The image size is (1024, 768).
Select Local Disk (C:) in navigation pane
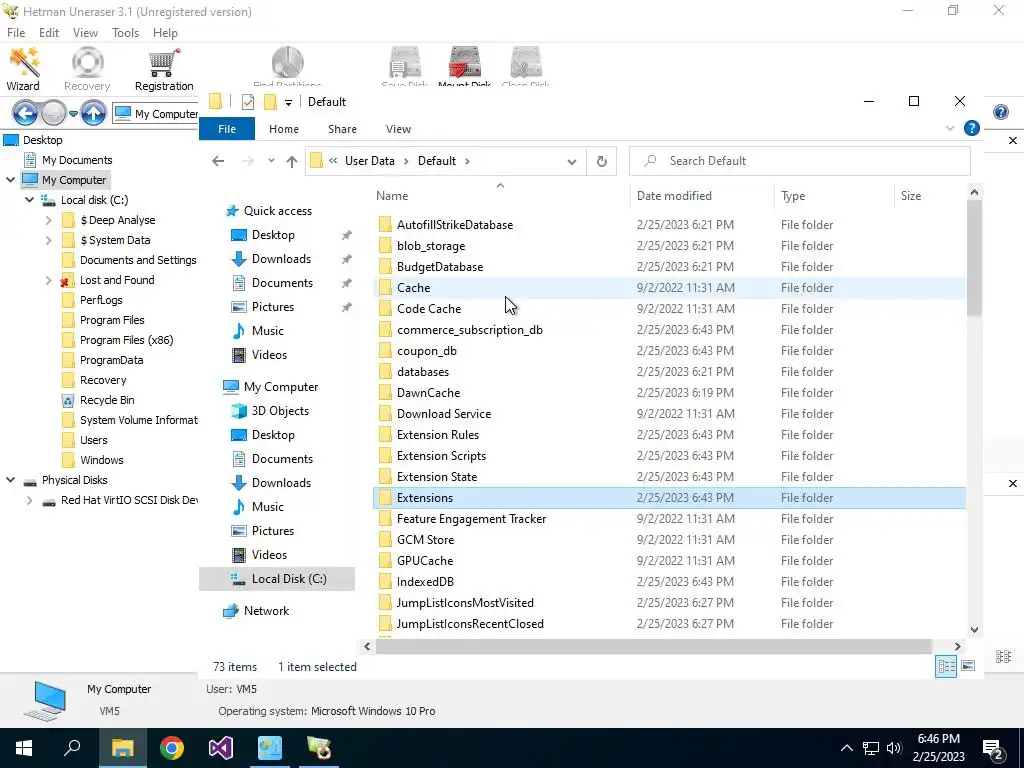[277, 579]
